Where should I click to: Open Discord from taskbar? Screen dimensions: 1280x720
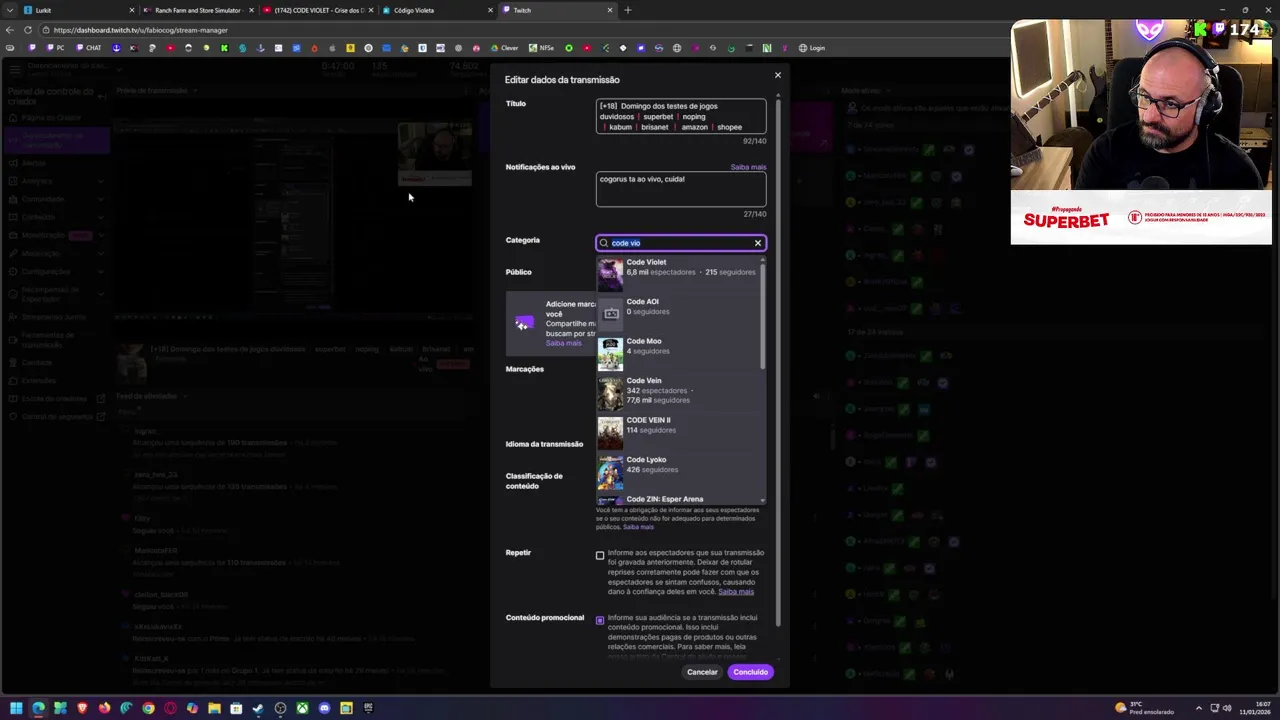coord(324,709)
